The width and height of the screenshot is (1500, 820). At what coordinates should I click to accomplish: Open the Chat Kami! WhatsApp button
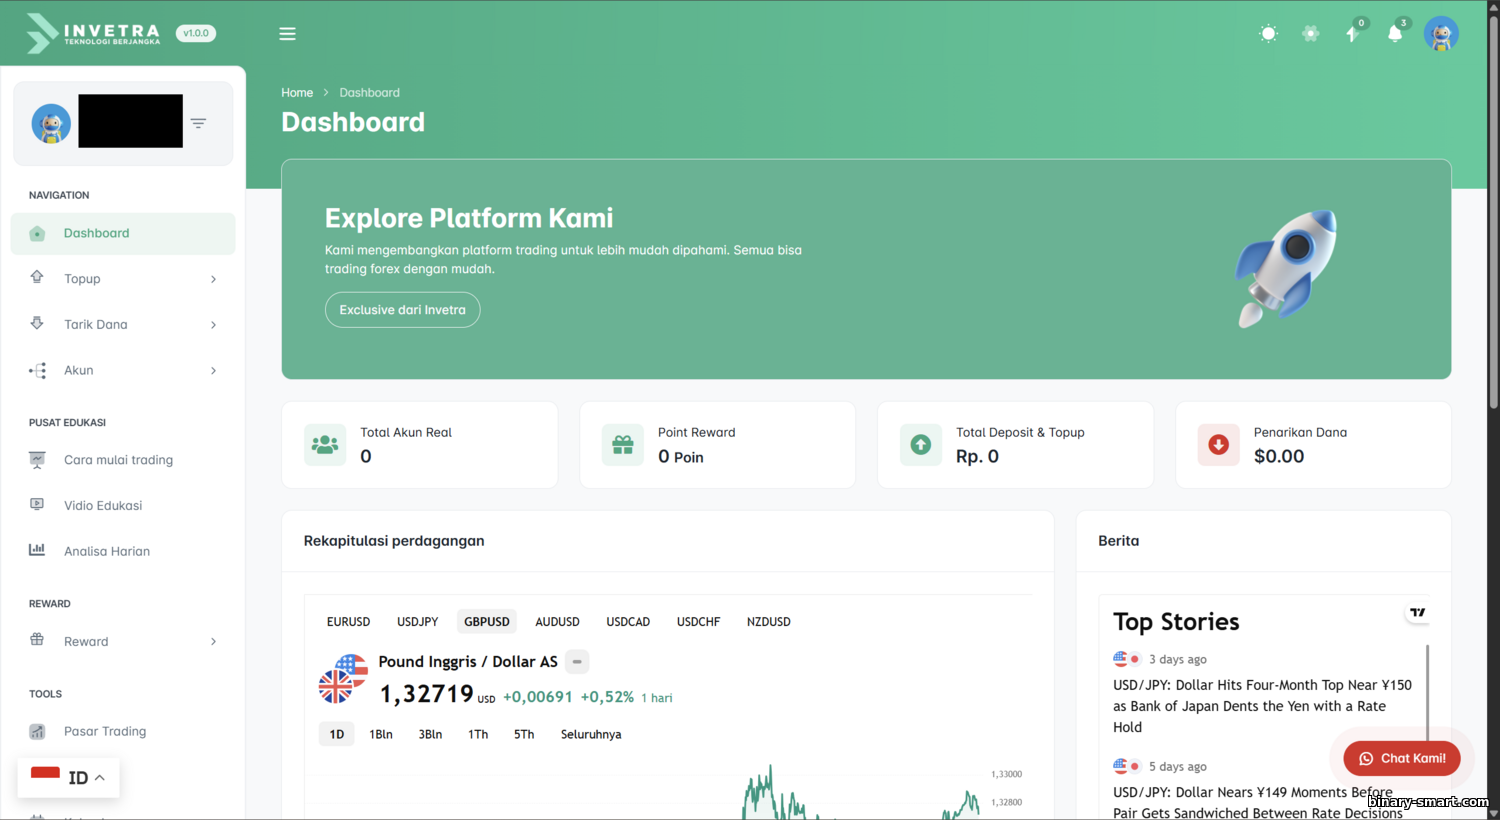(x=1401, y=759)
